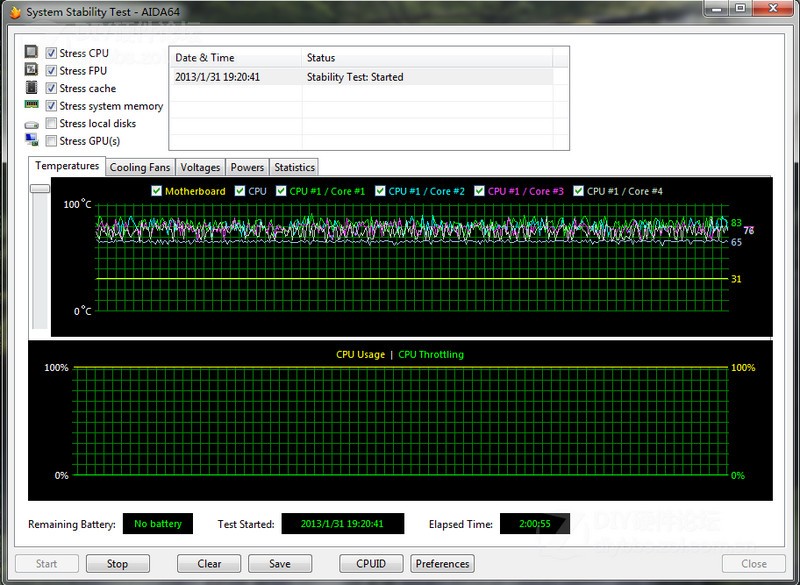Enable the Stress local disks checkbox

pos(51,124)
